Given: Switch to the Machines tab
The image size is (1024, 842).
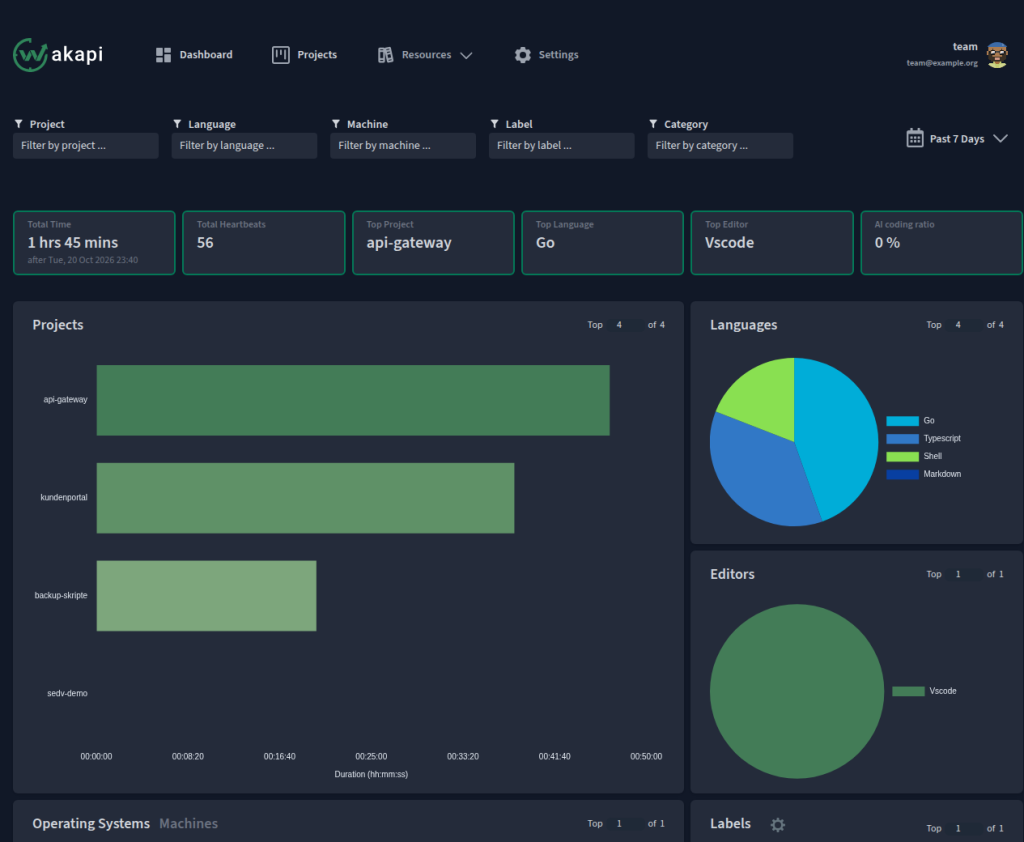Looking at the screenshot, I should click(189, 824).
